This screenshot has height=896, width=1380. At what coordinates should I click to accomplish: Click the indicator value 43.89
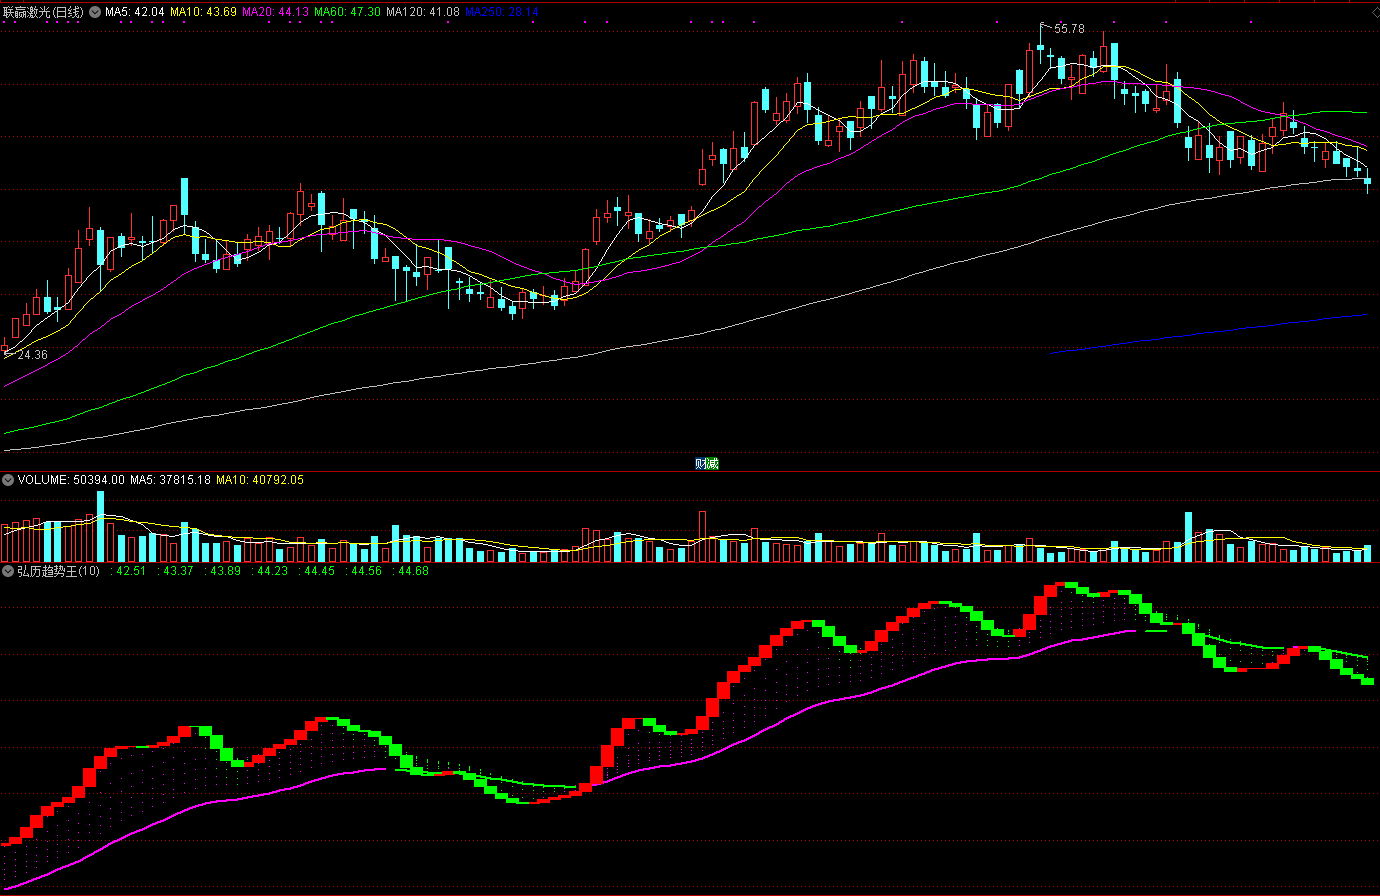point(225,571)
